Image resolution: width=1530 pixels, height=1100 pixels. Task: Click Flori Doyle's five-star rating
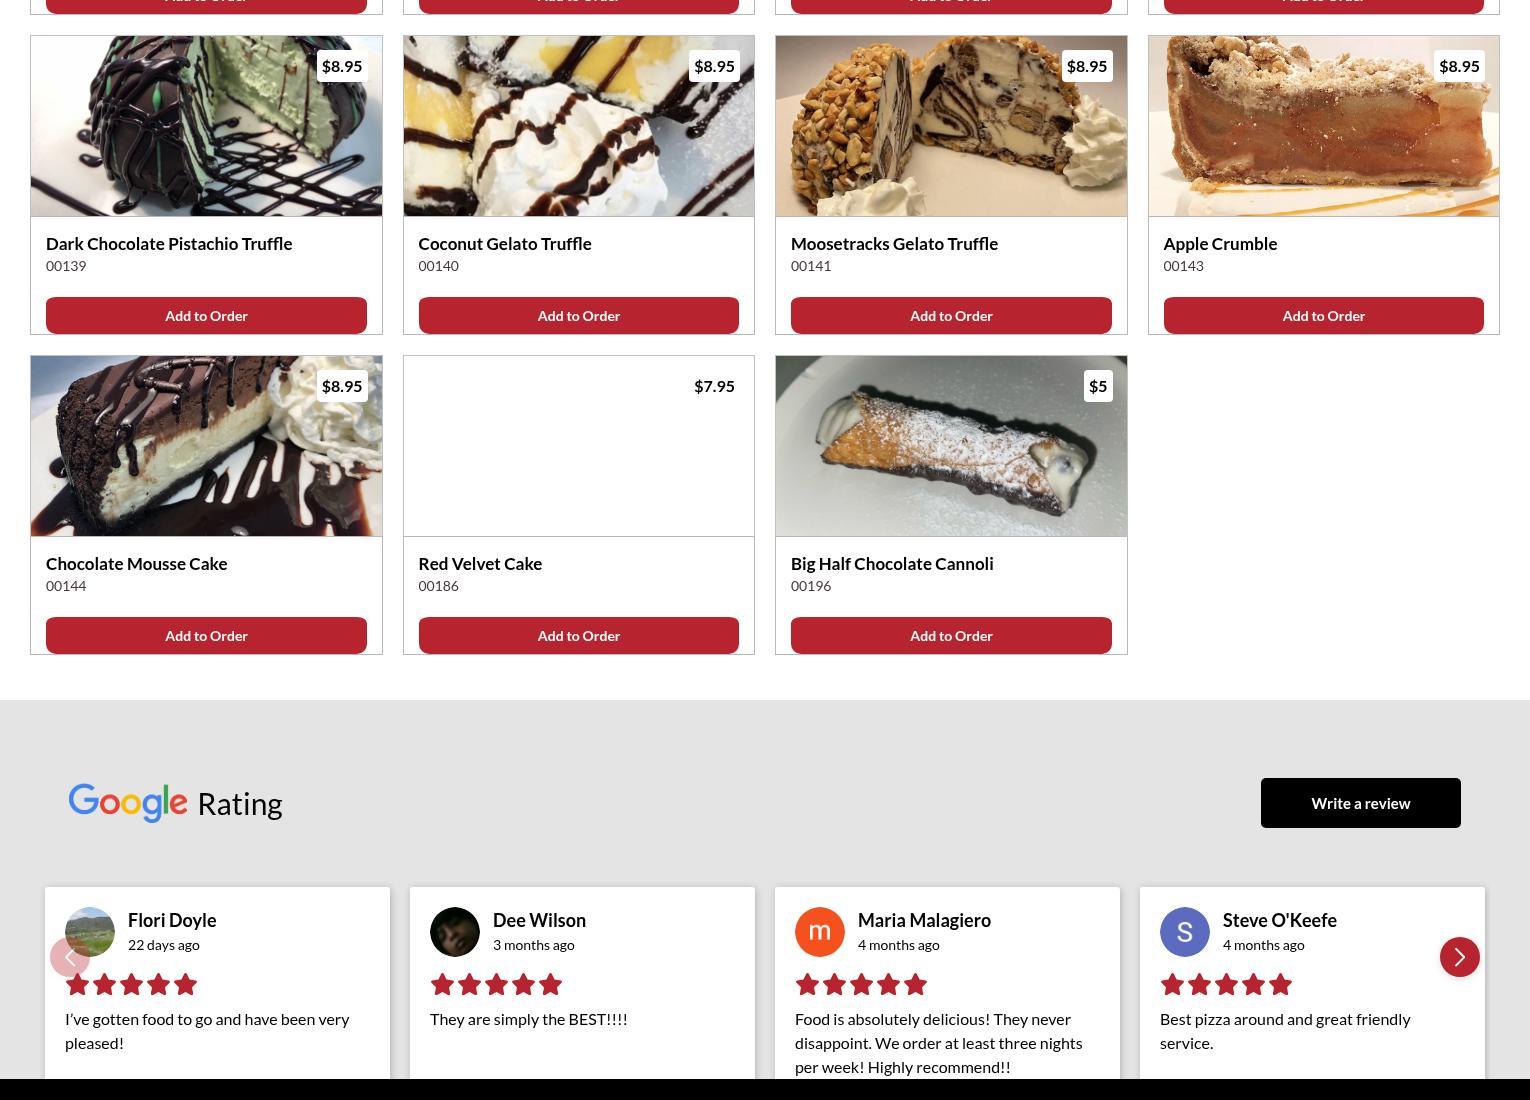(131, 985)
